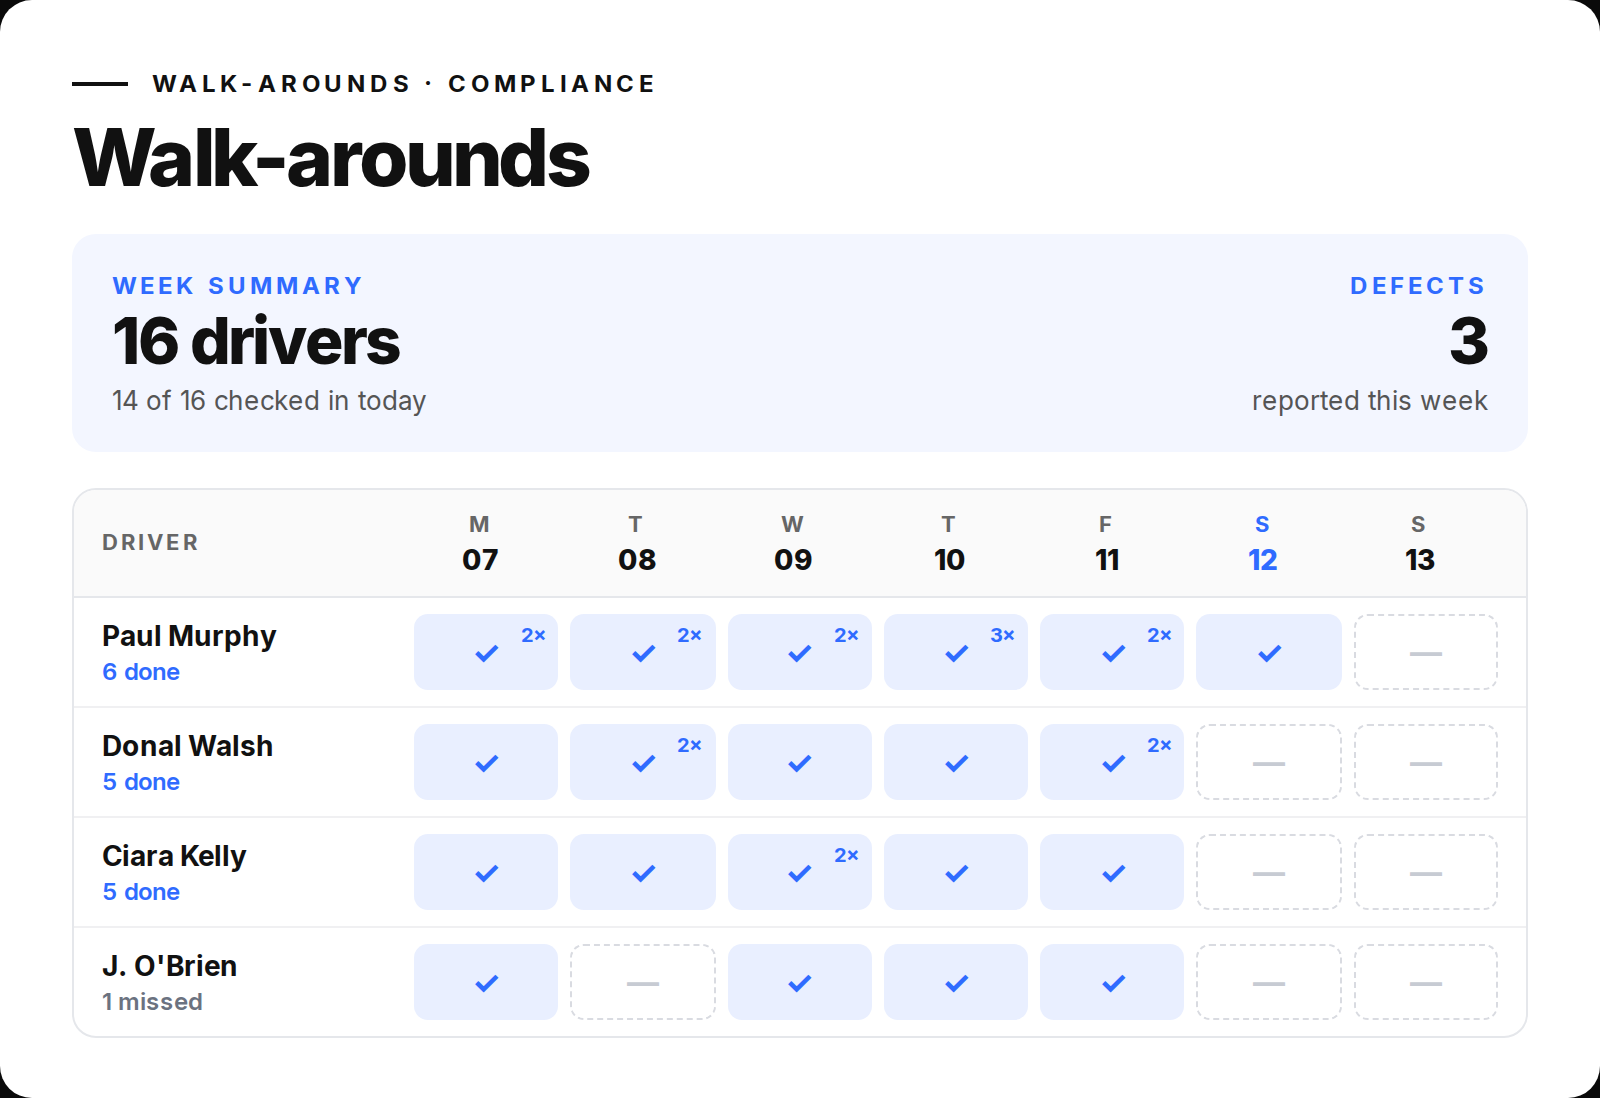Click the '6 done' link under Paul Murphy

pyautogui.click(x=141, y=672)
